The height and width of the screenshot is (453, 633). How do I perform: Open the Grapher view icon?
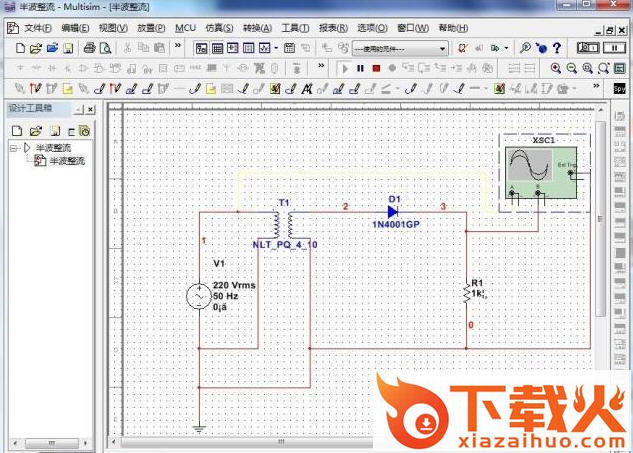(264, 48)
